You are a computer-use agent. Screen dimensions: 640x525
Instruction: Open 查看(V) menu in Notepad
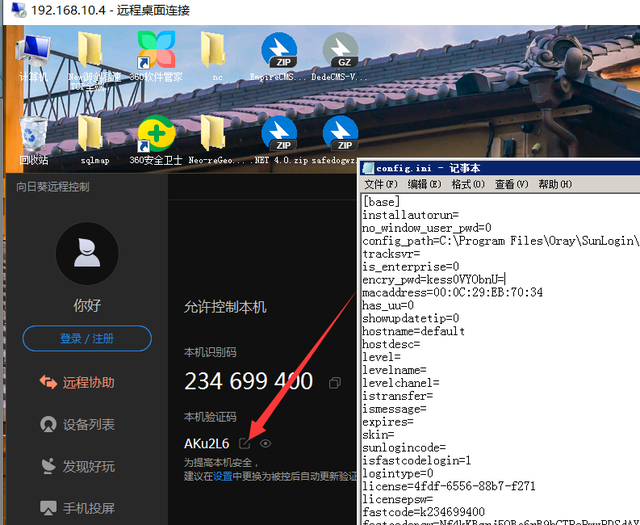pos(511,185)
